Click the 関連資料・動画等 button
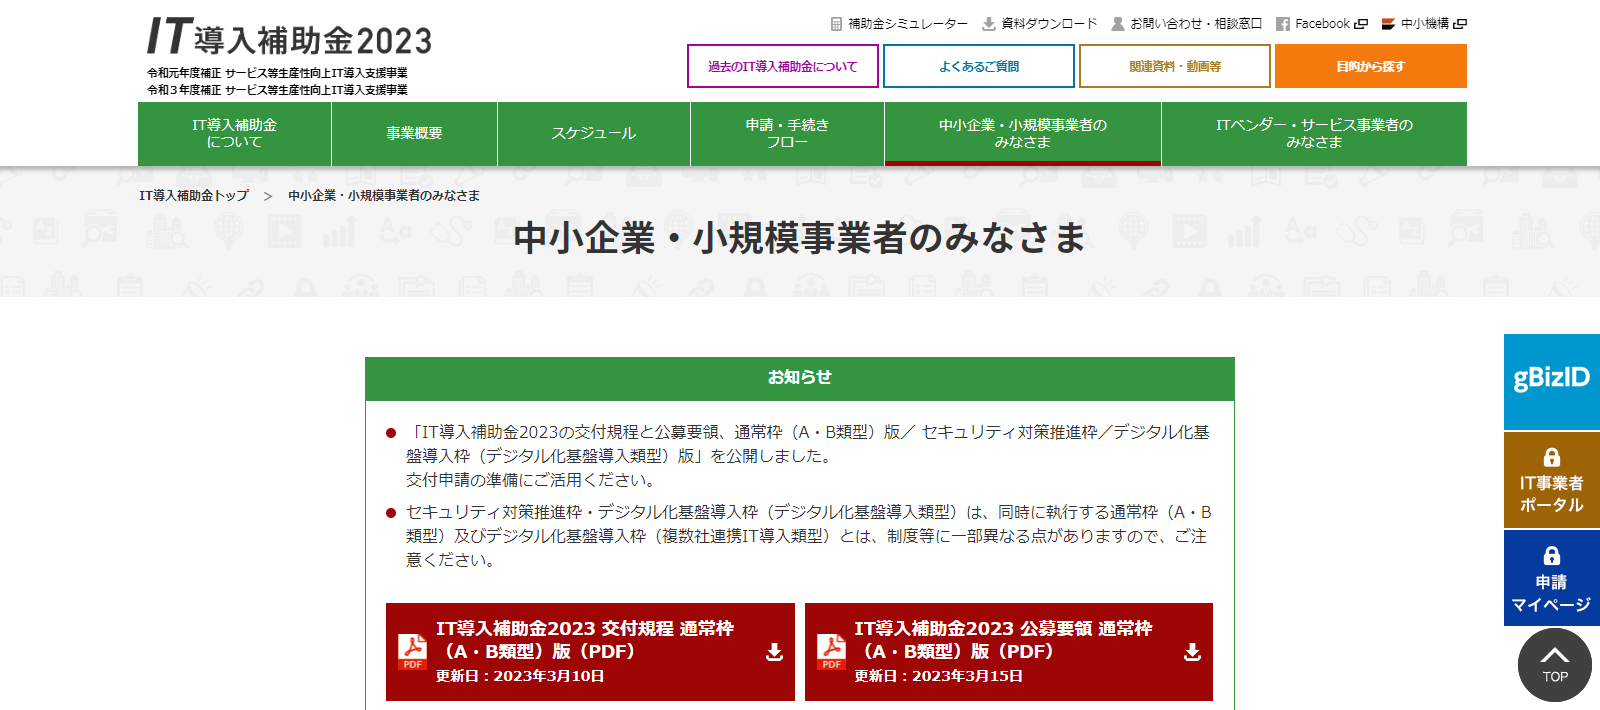 click(1175, 66)
